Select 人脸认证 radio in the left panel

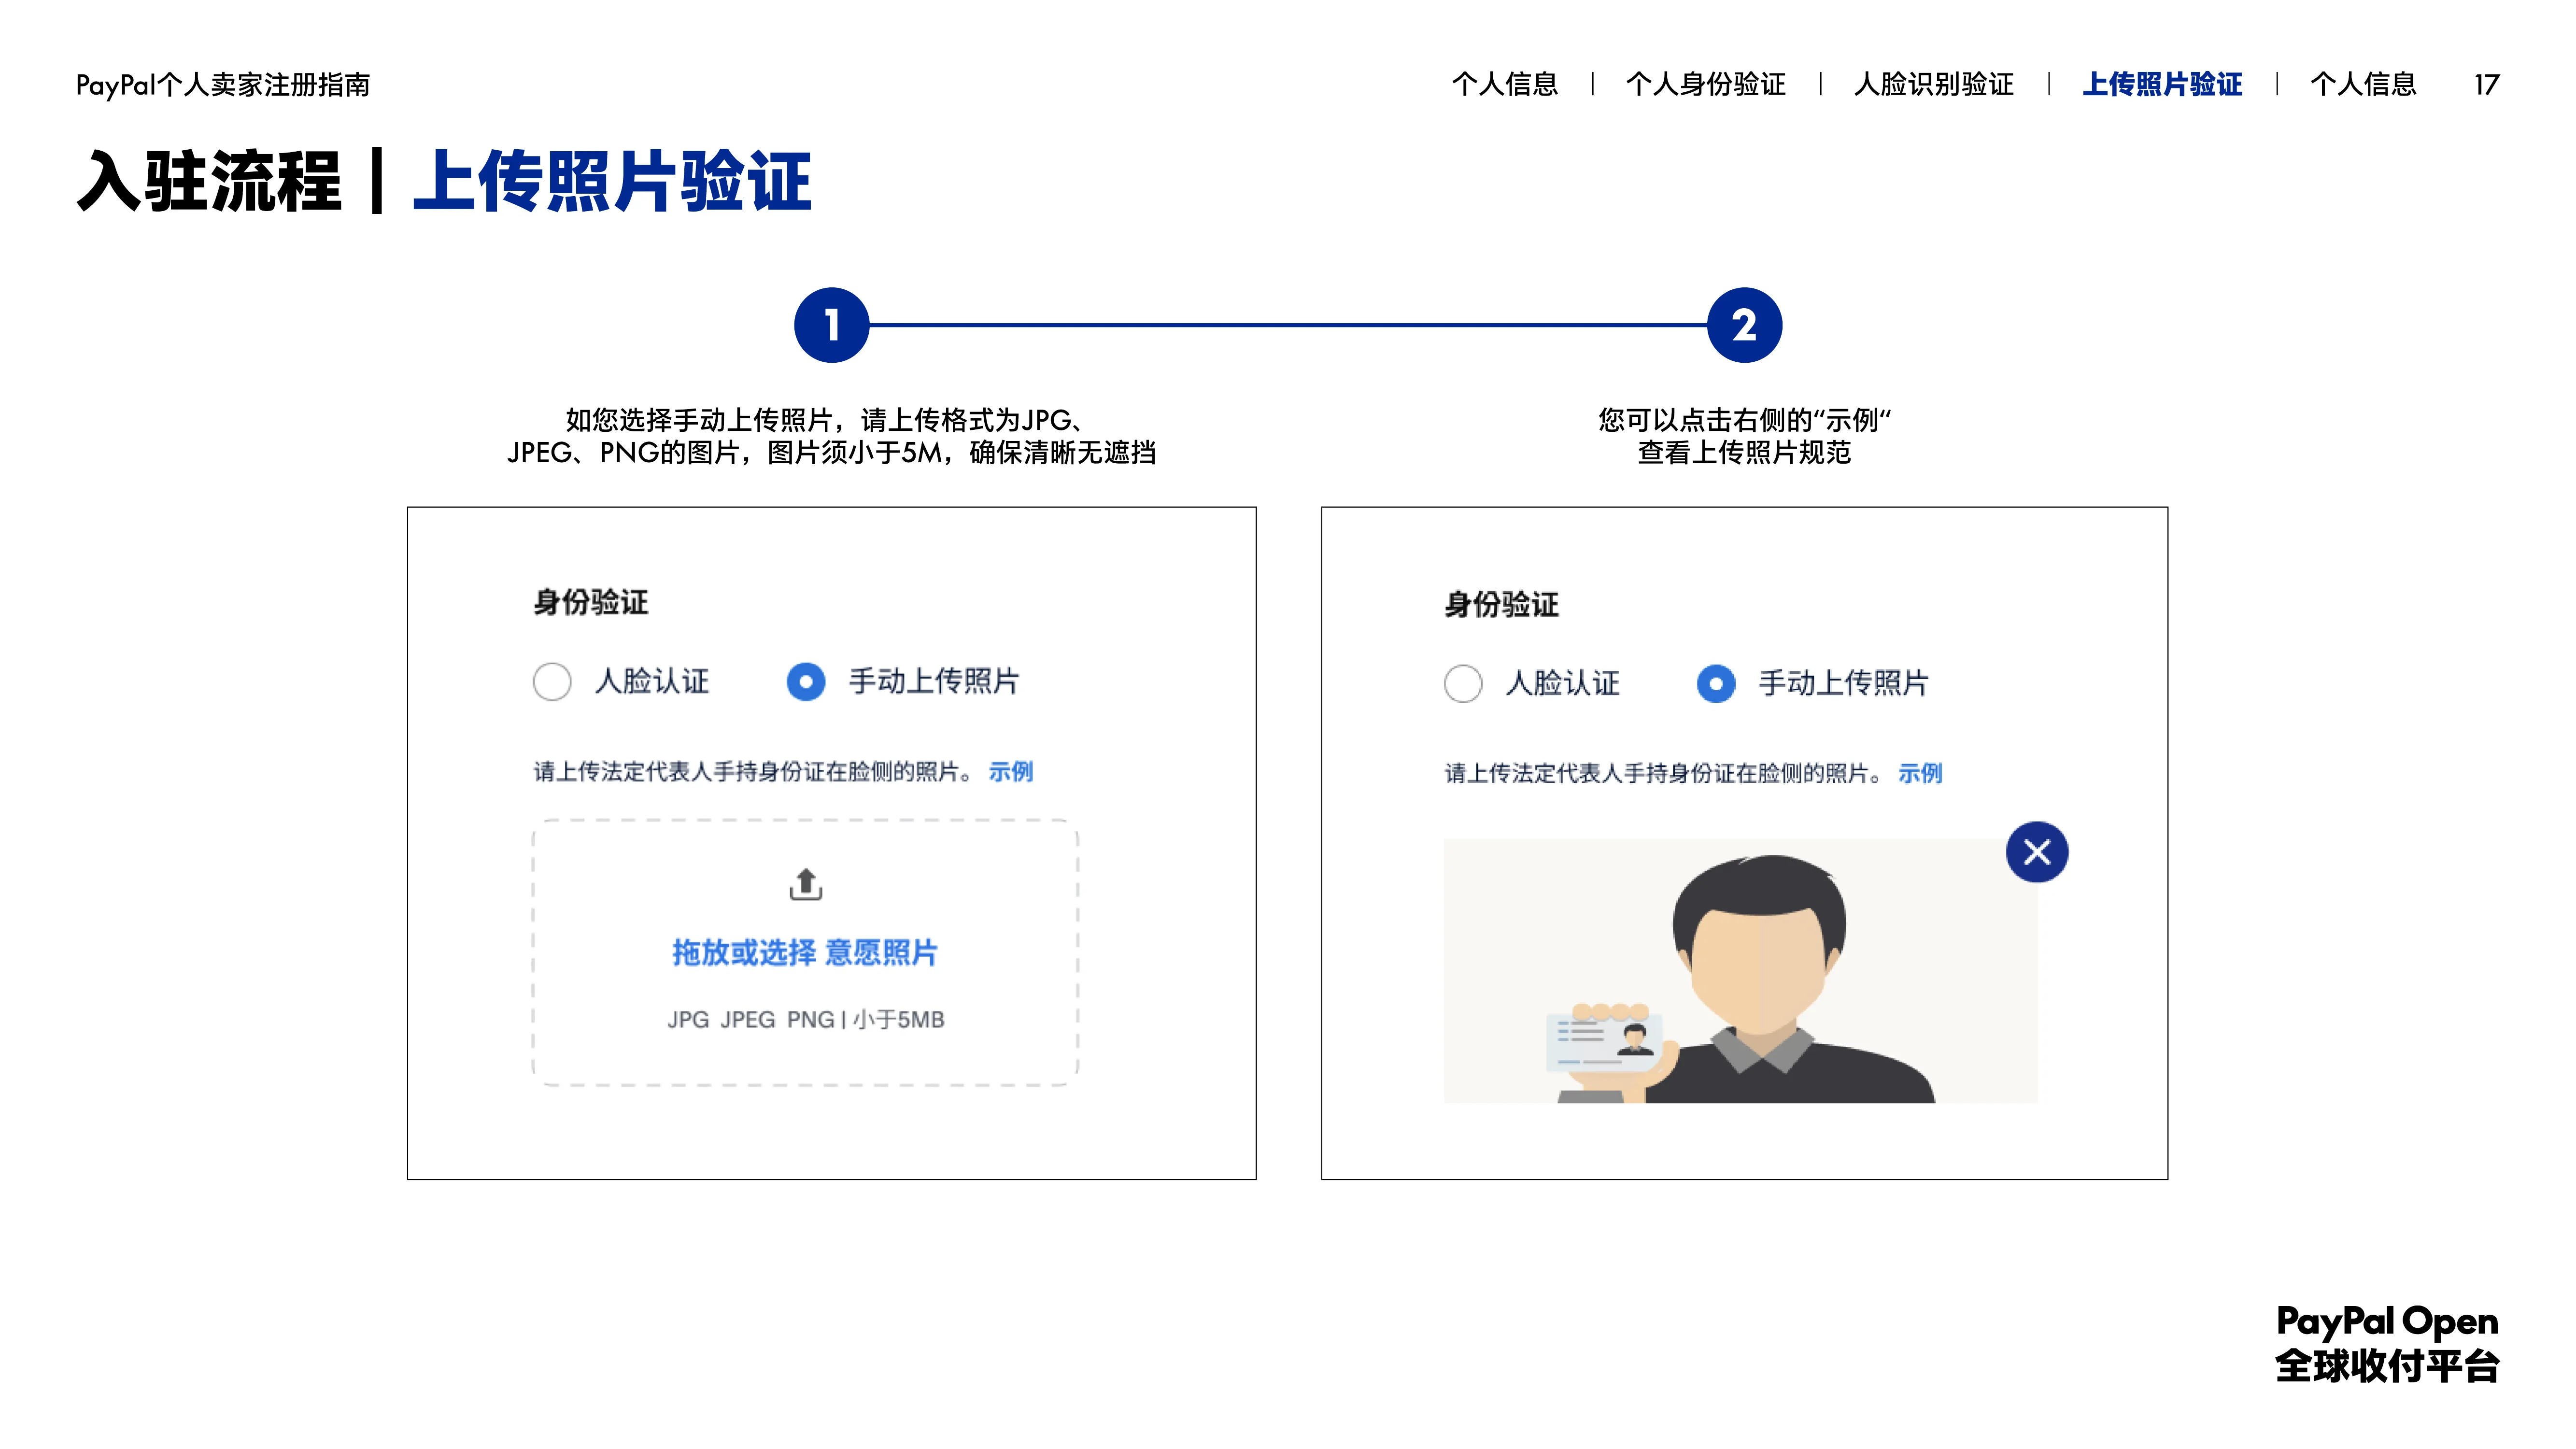point(552,682)
